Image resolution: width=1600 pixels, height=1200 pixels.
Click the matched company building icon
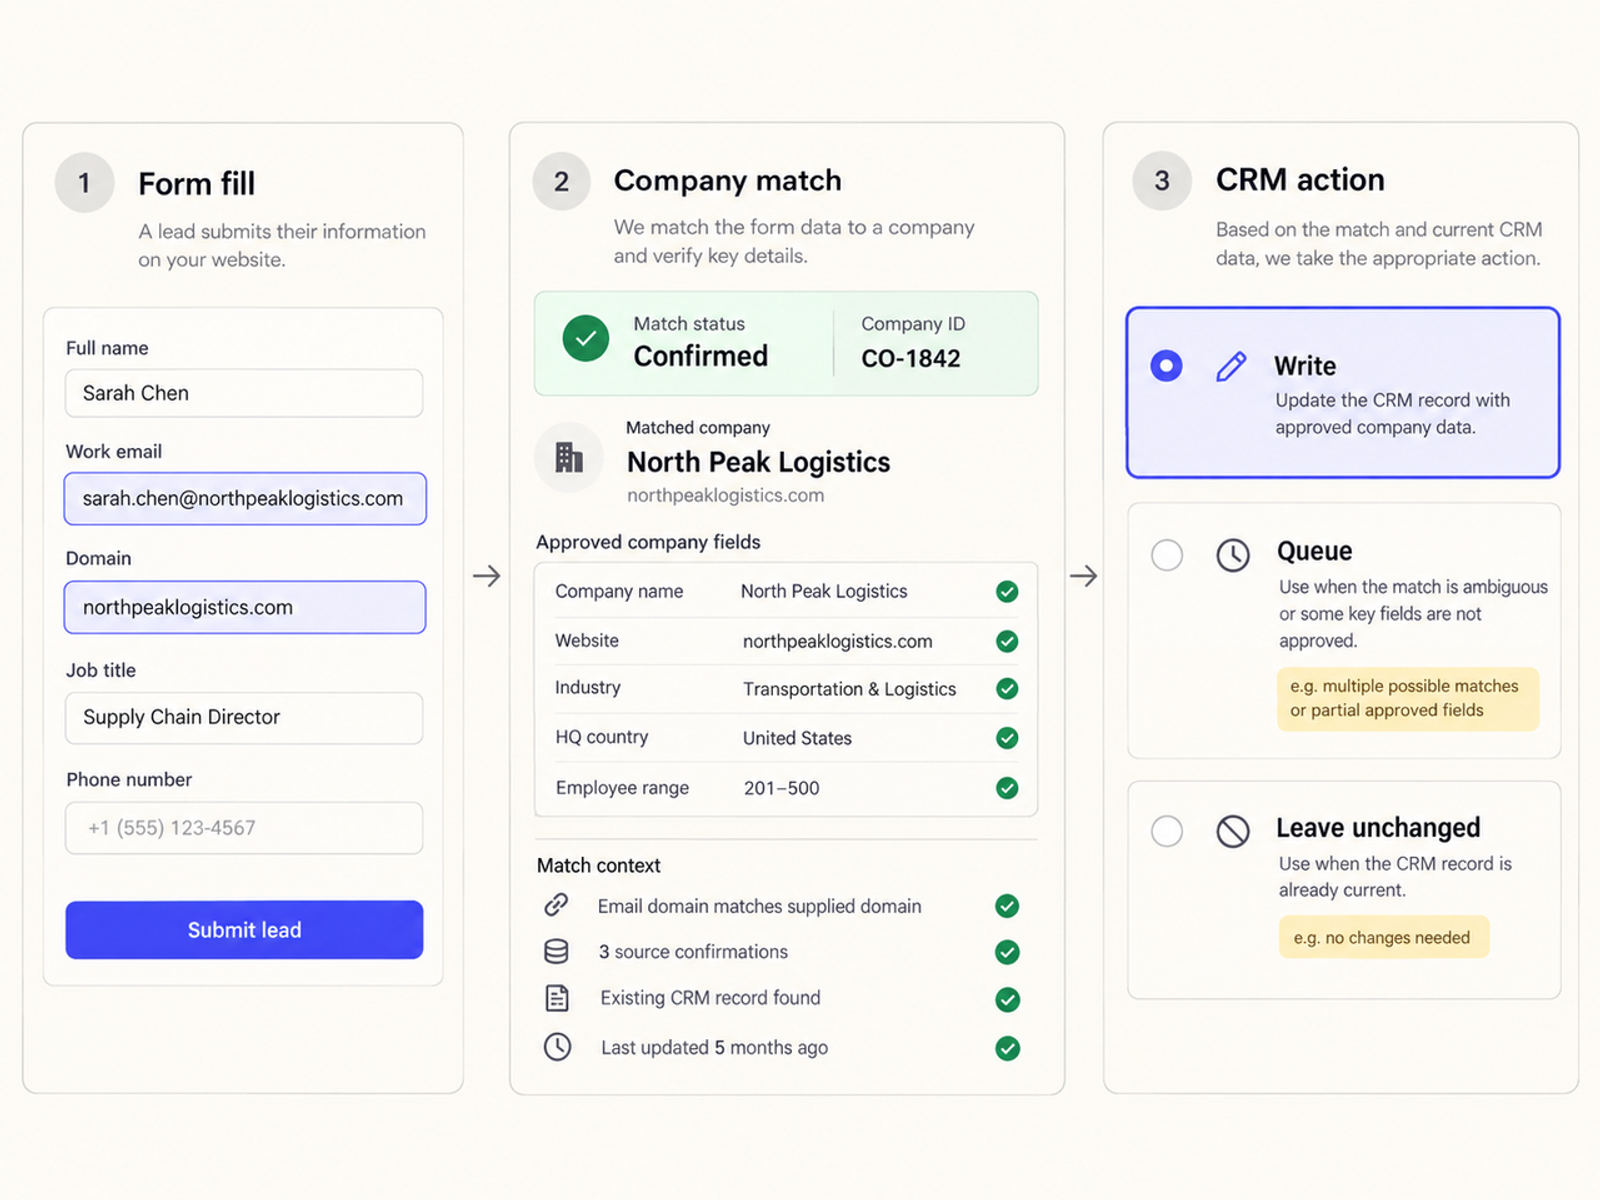(x=569, y=458)
